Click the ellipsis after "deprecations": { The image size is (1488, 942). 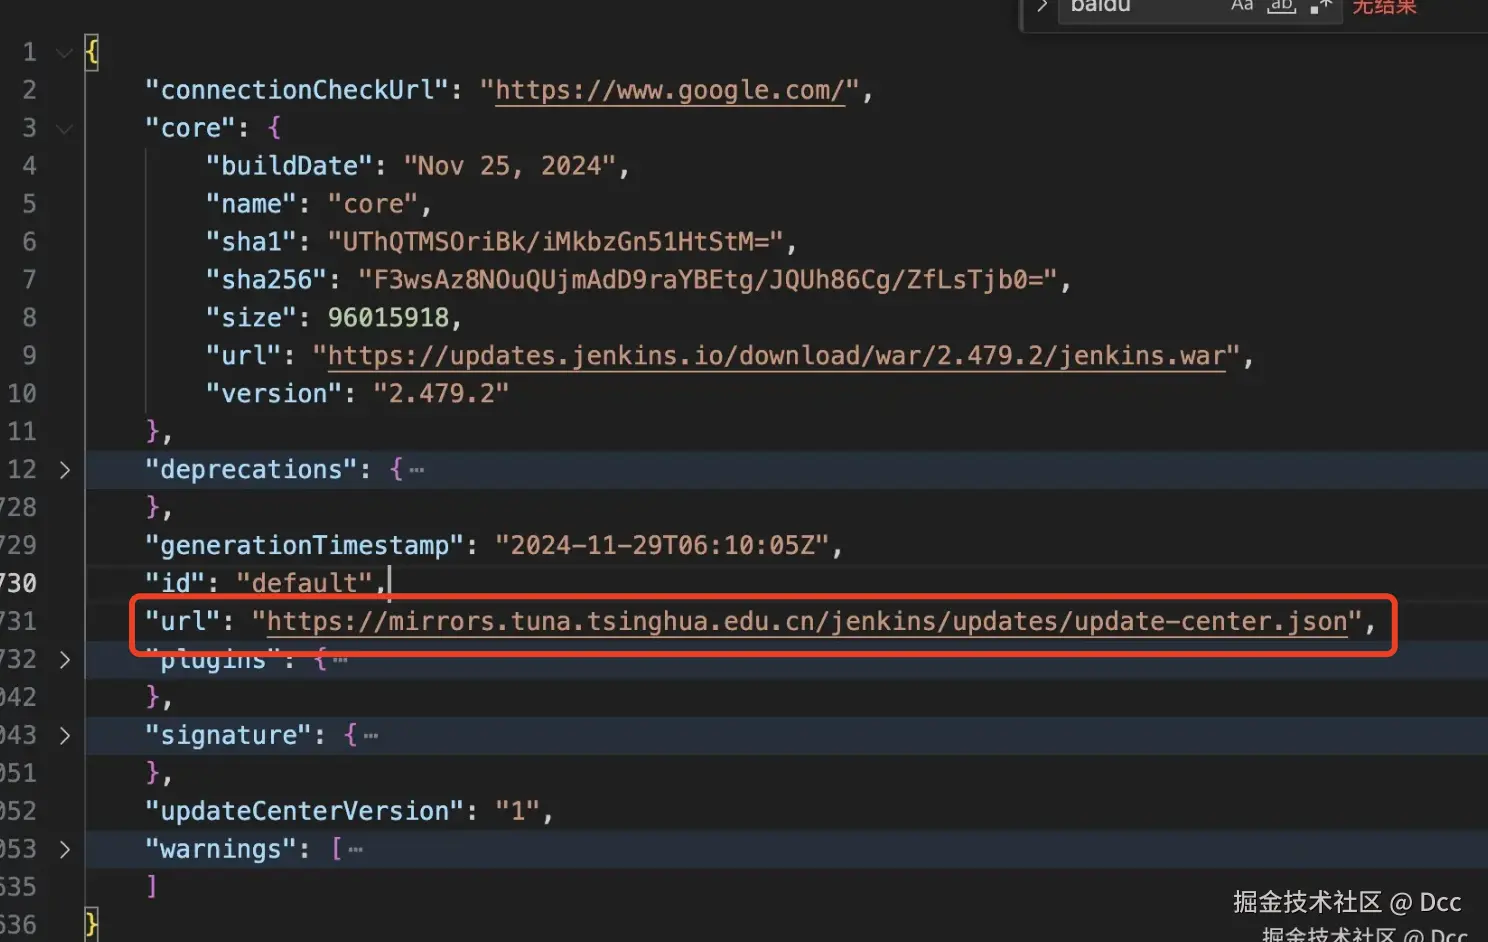(417, 470)
